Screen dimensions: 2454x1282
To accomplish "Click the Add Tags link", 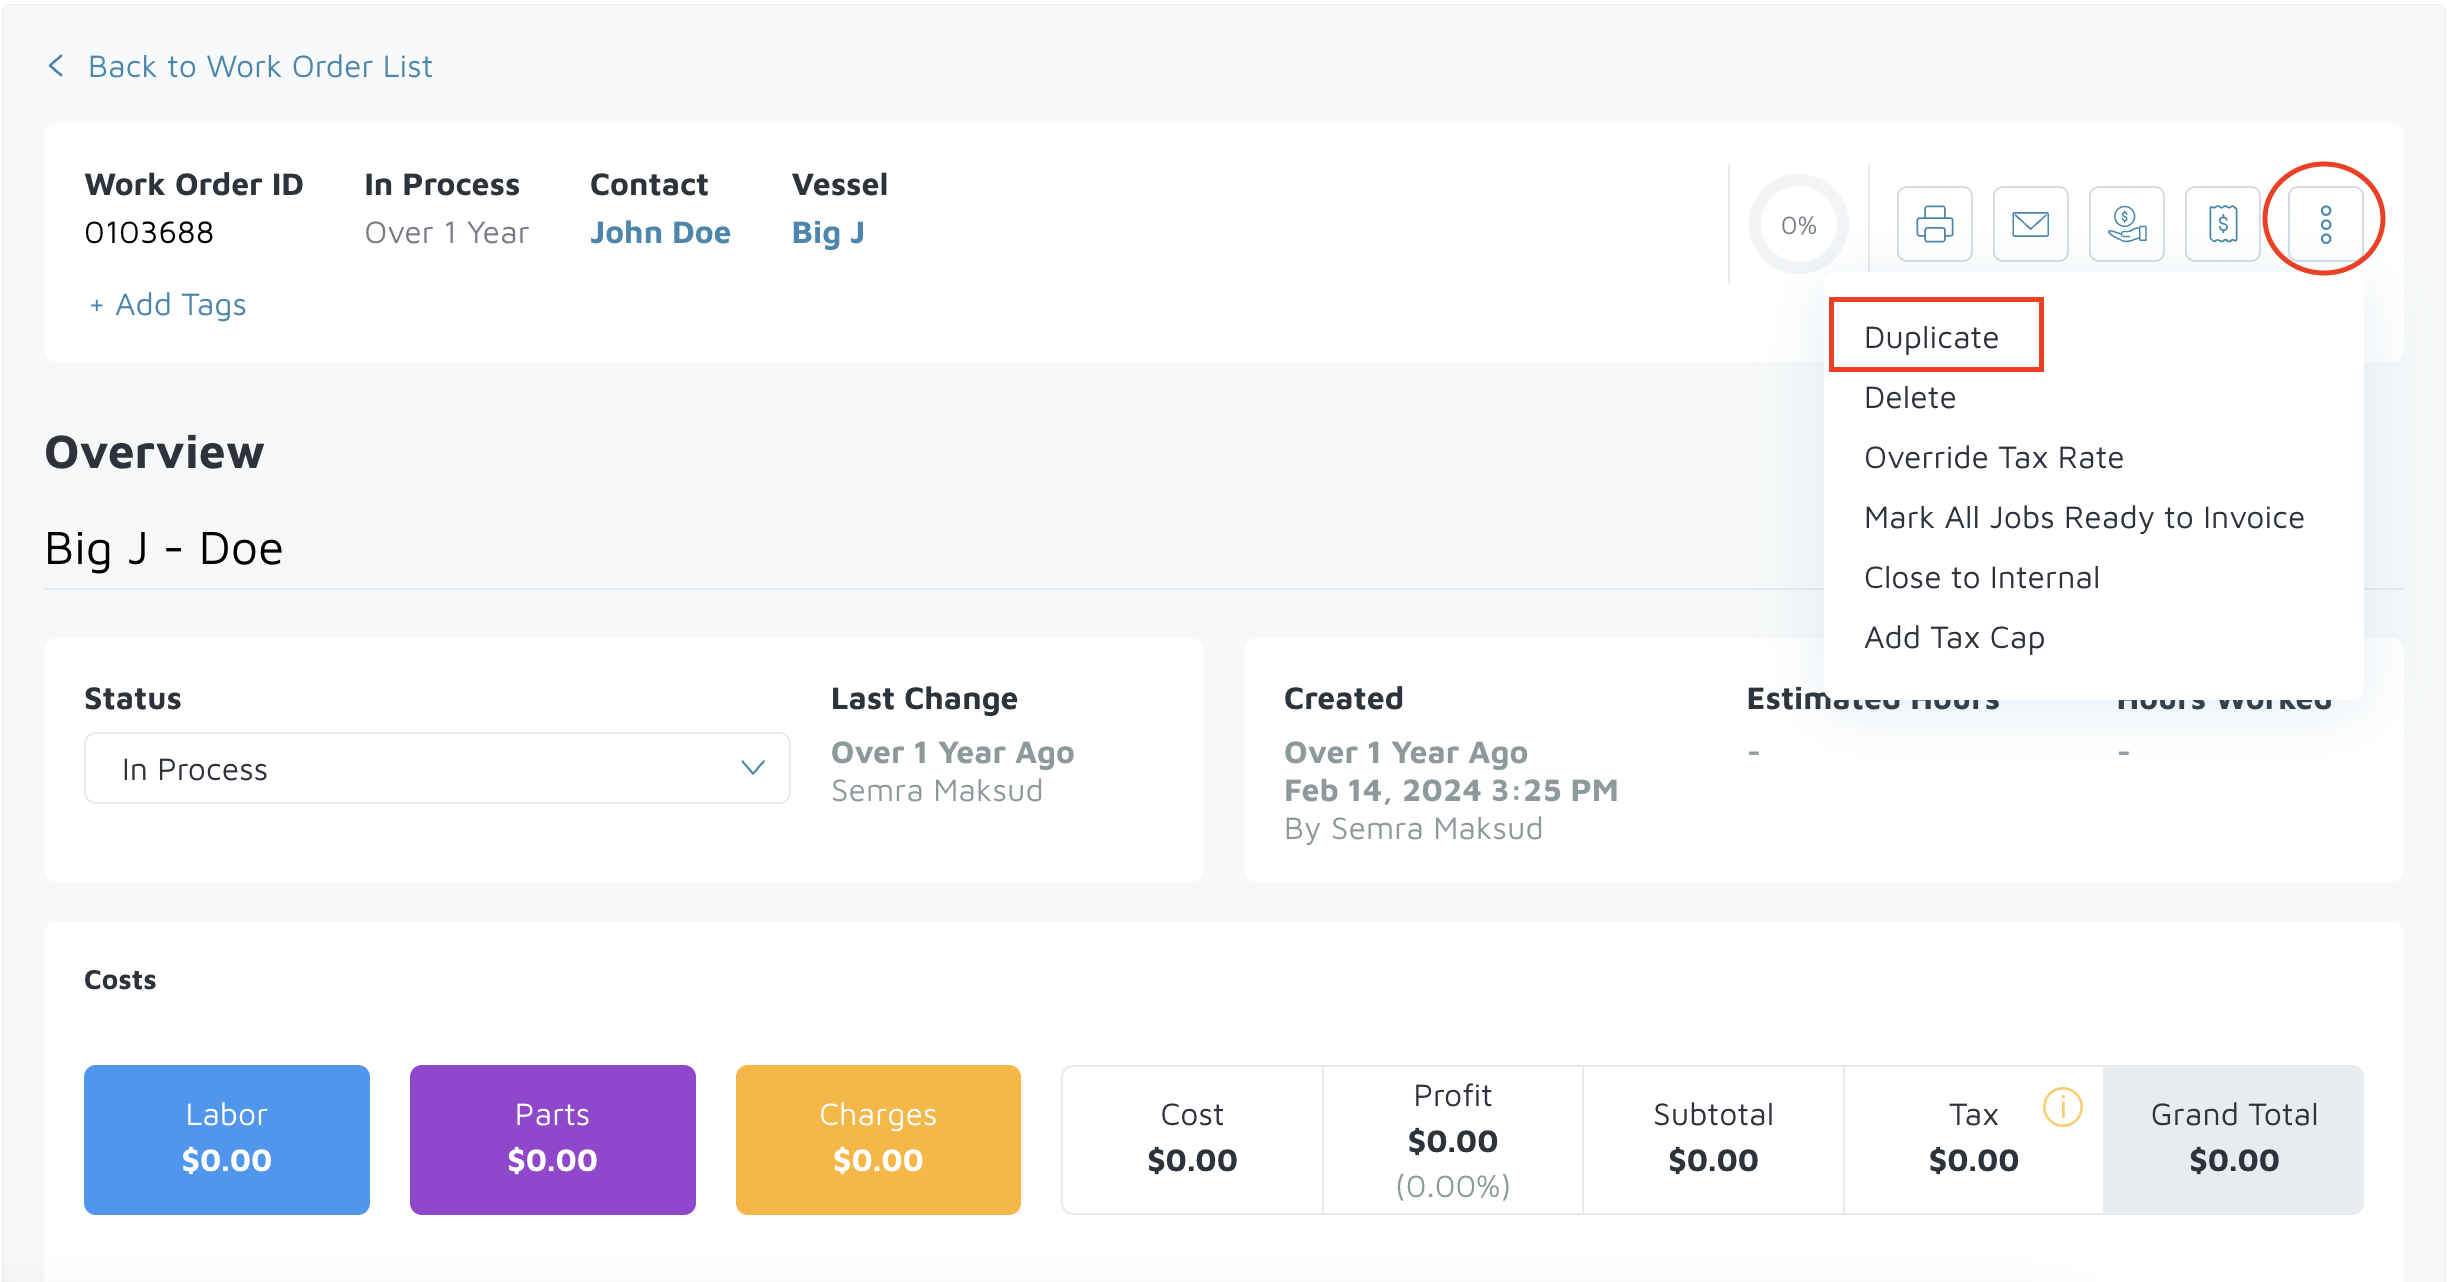I will tap(168, 304).
